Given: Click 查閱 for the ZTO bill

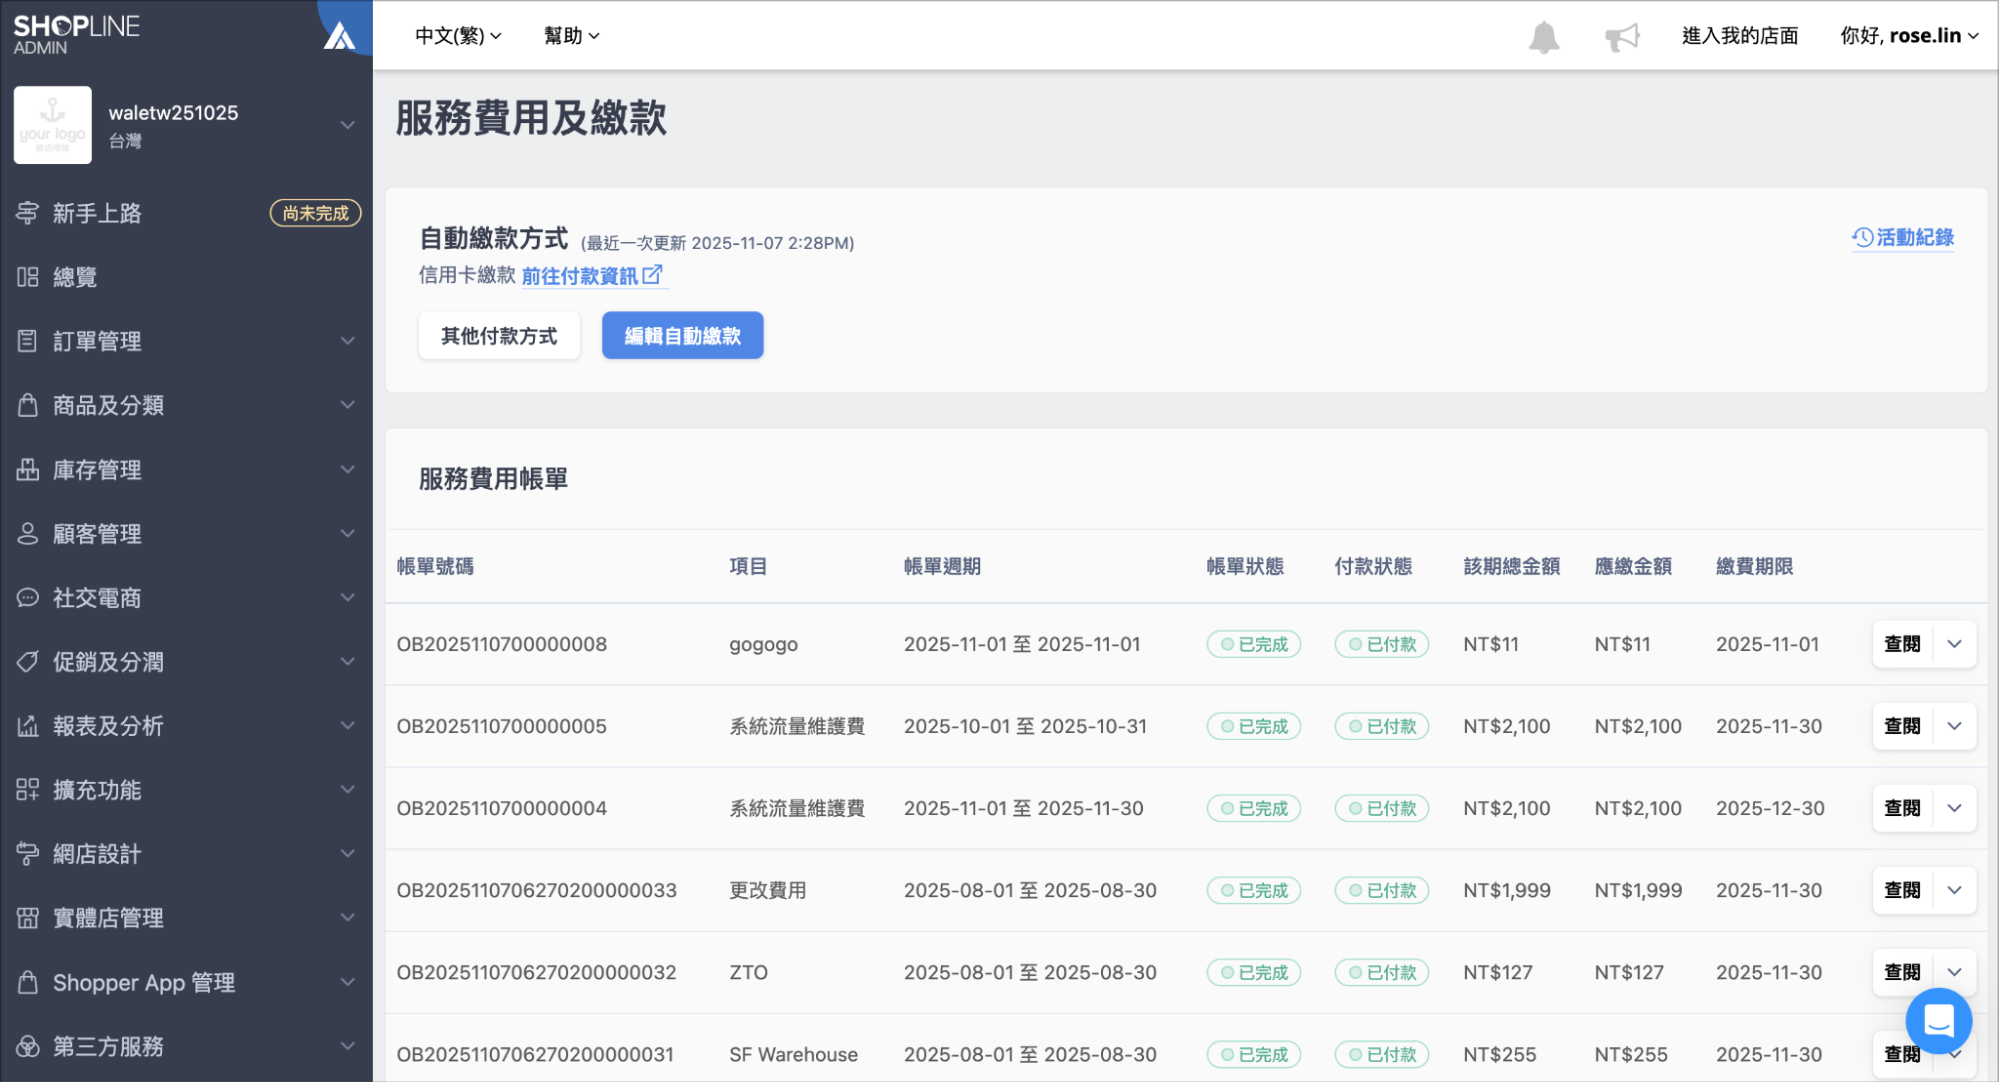Looking at the screenshot, I should pos(1902,972).
